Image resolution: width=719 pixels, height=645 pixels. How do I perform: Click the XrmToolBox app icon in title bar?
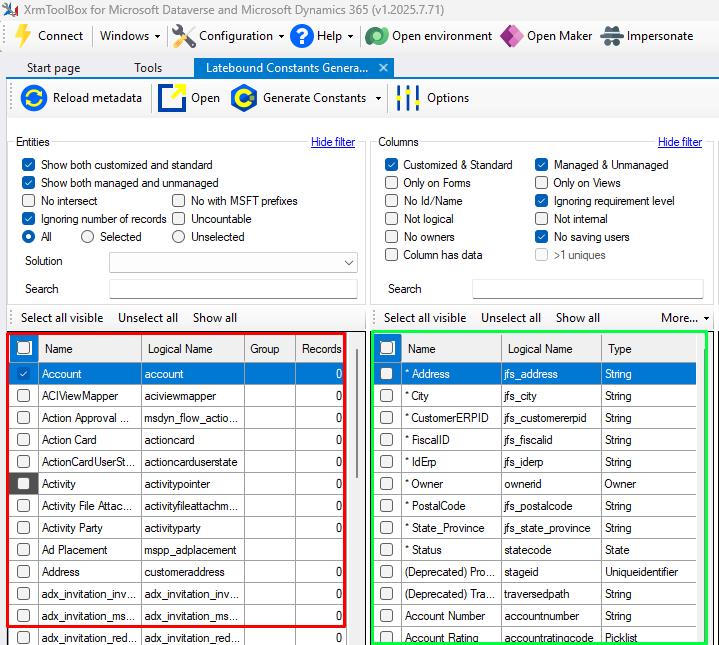tap(10, 9)
